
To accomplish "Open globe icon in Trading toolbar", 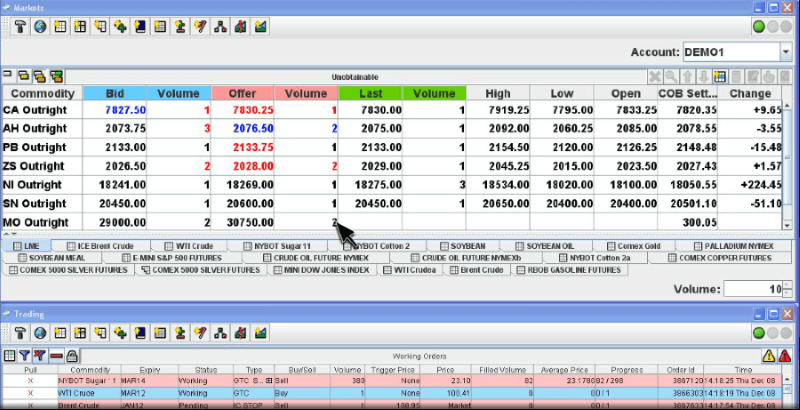I will [40, 333].
